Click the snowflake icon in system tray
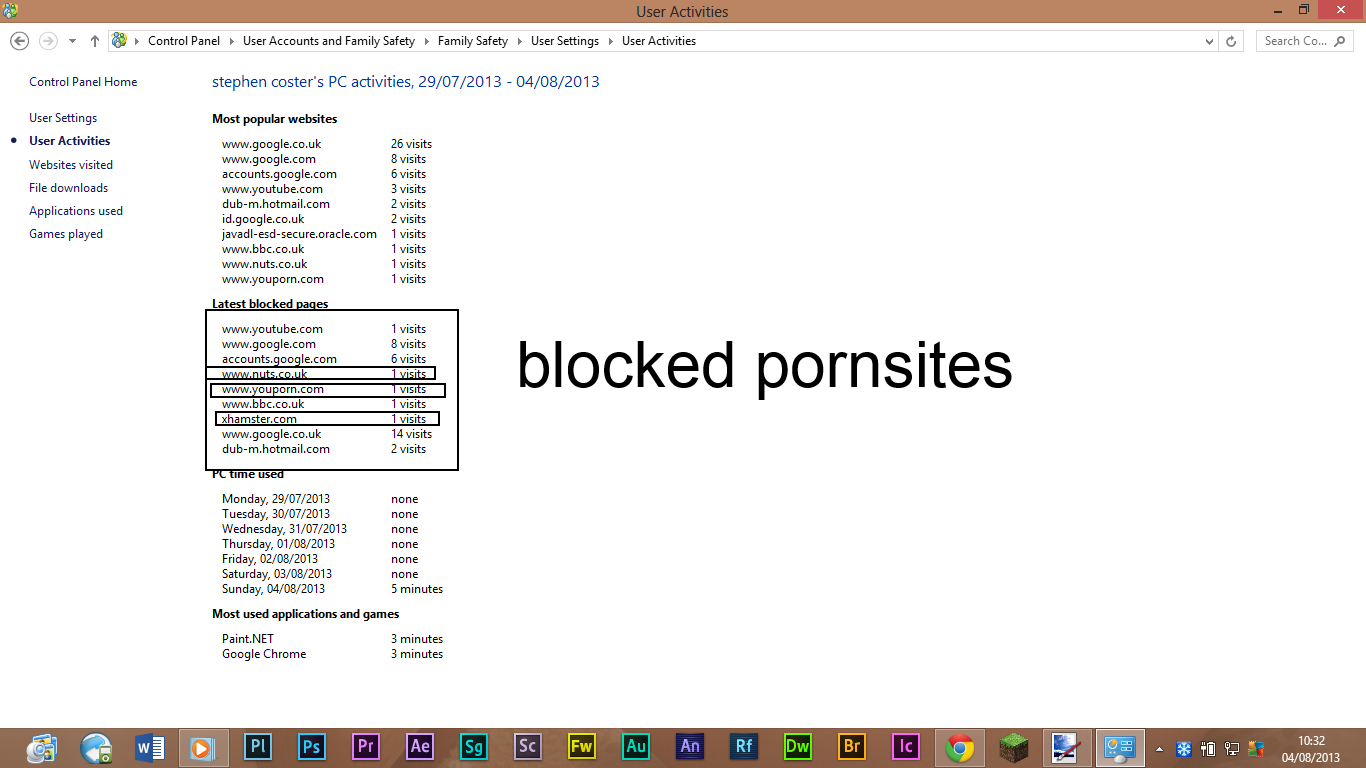The image size is (1366, 768). click(x=1183, y=748)
